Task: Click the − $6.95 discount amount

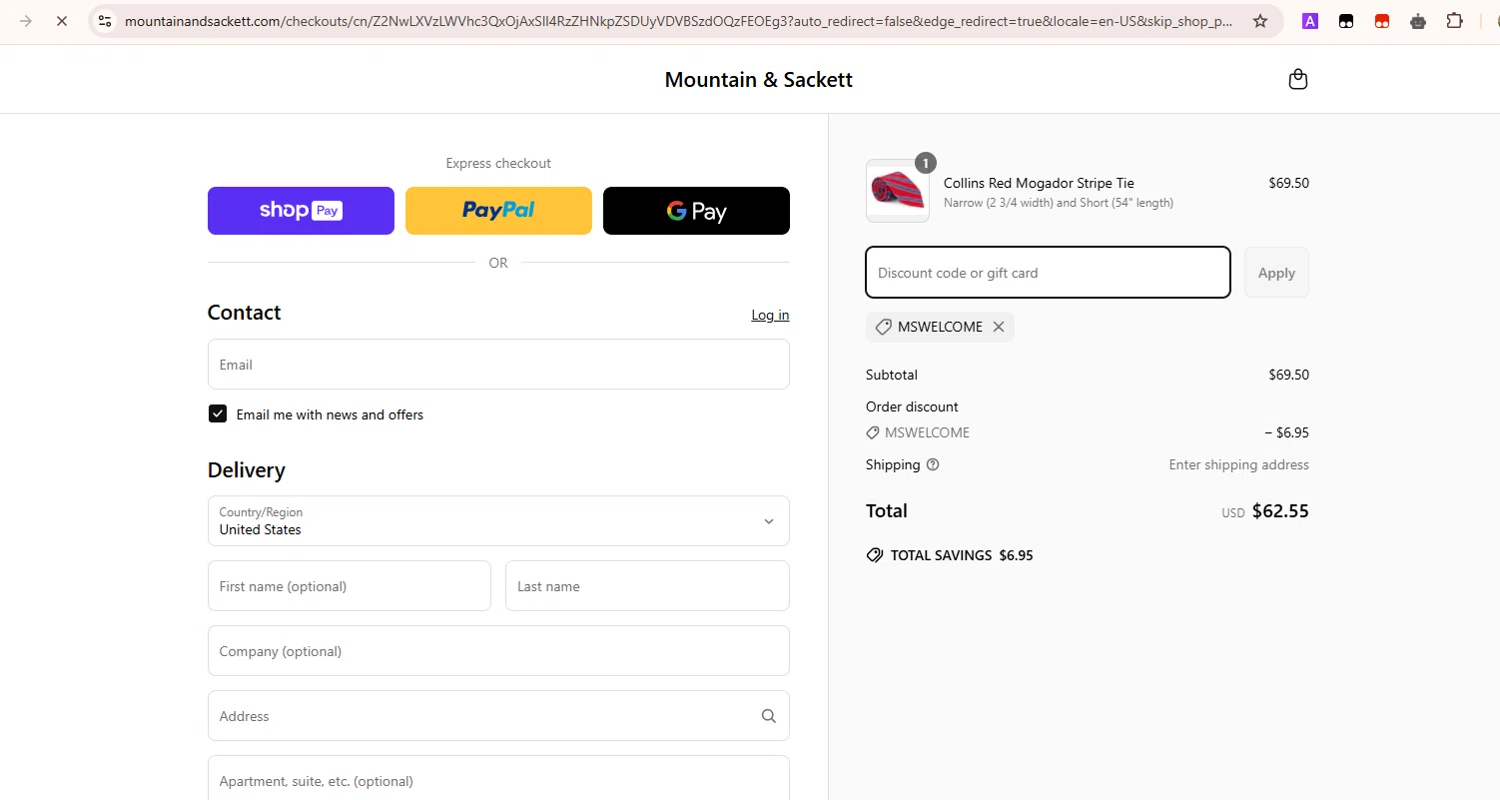Action: 1286,433
